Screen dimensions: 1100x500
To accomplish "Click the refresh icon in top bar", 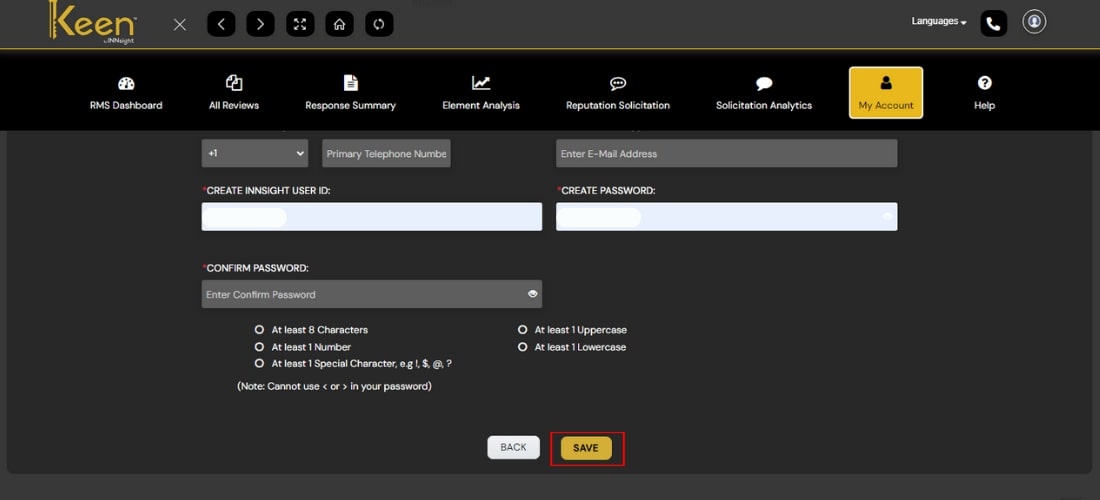I will tap(379, 24).
